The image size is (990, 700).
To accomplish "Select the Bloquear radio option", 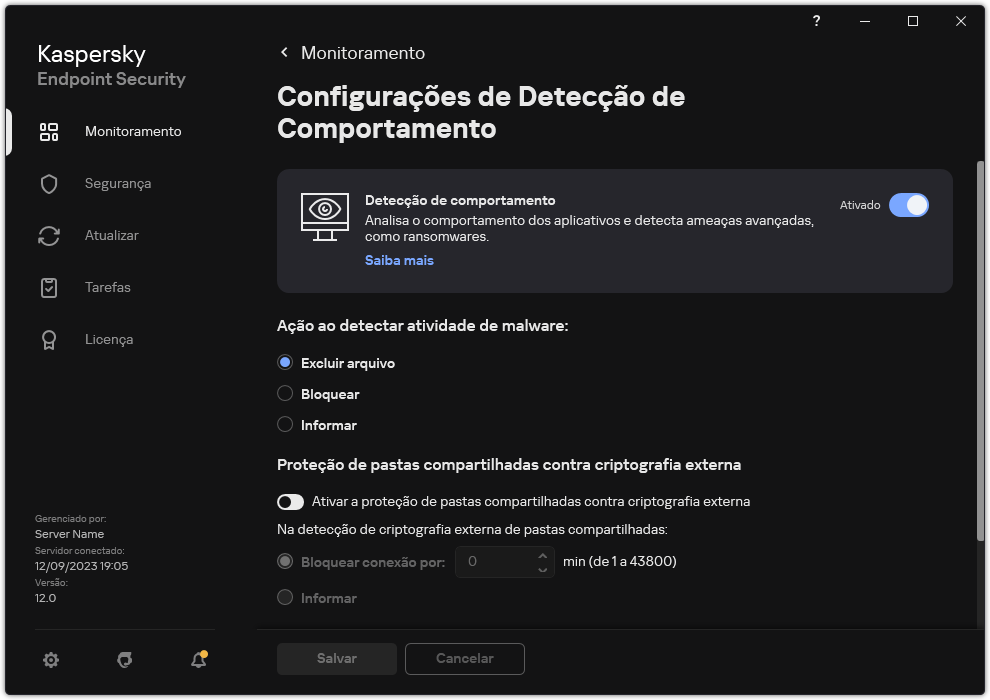I will click(x=285, y=394).
